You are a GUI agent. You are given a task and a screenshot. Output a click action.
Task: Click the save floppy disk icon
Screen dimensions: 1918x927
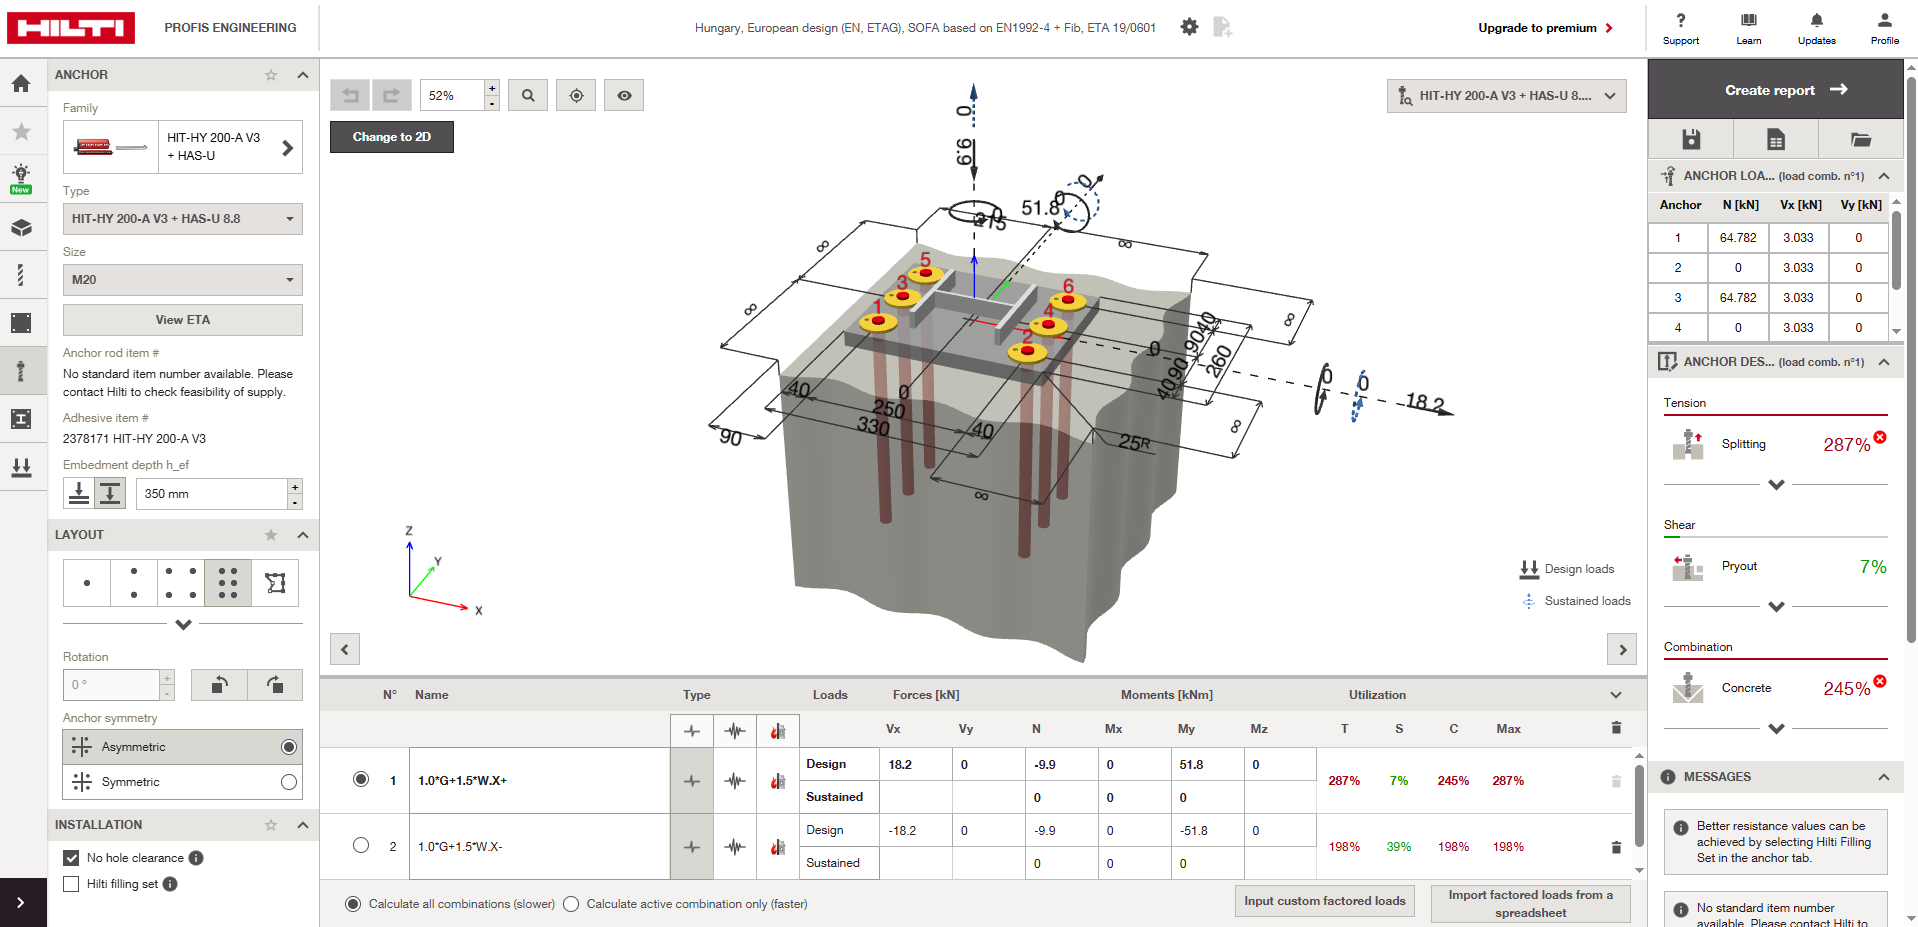coord(1690,139)
